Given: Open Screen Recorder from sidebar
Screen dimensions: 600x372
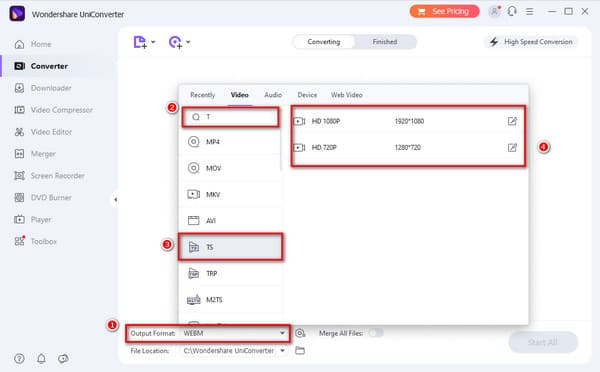Looking at the screenshot, I should [x=49, y=176].
